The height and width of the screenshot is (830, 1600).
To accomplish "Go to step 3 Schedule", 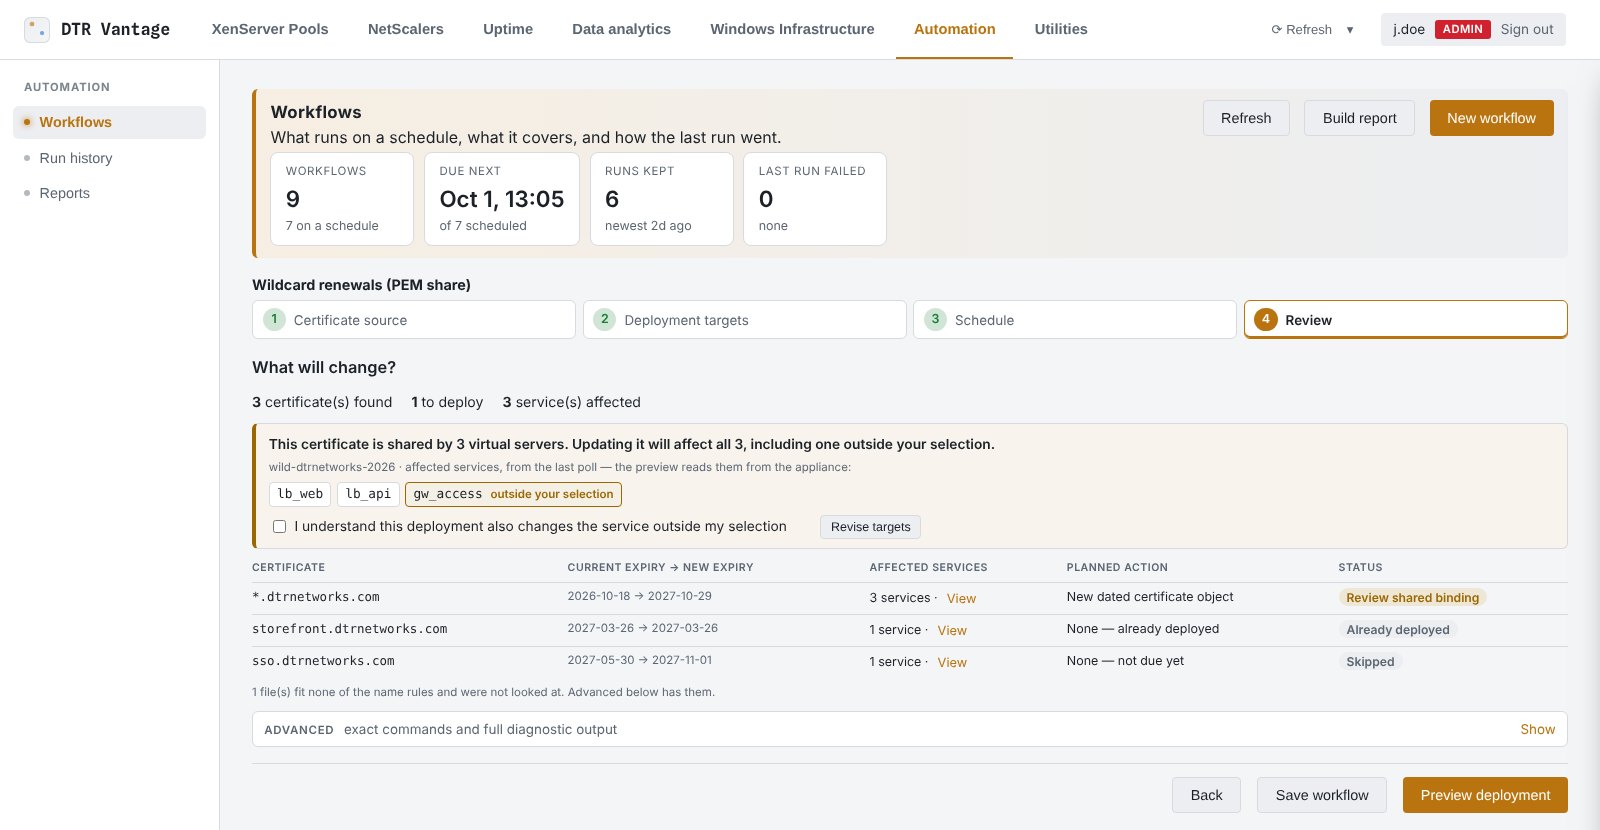I will pyautogui.click(x=1075, y=320).
